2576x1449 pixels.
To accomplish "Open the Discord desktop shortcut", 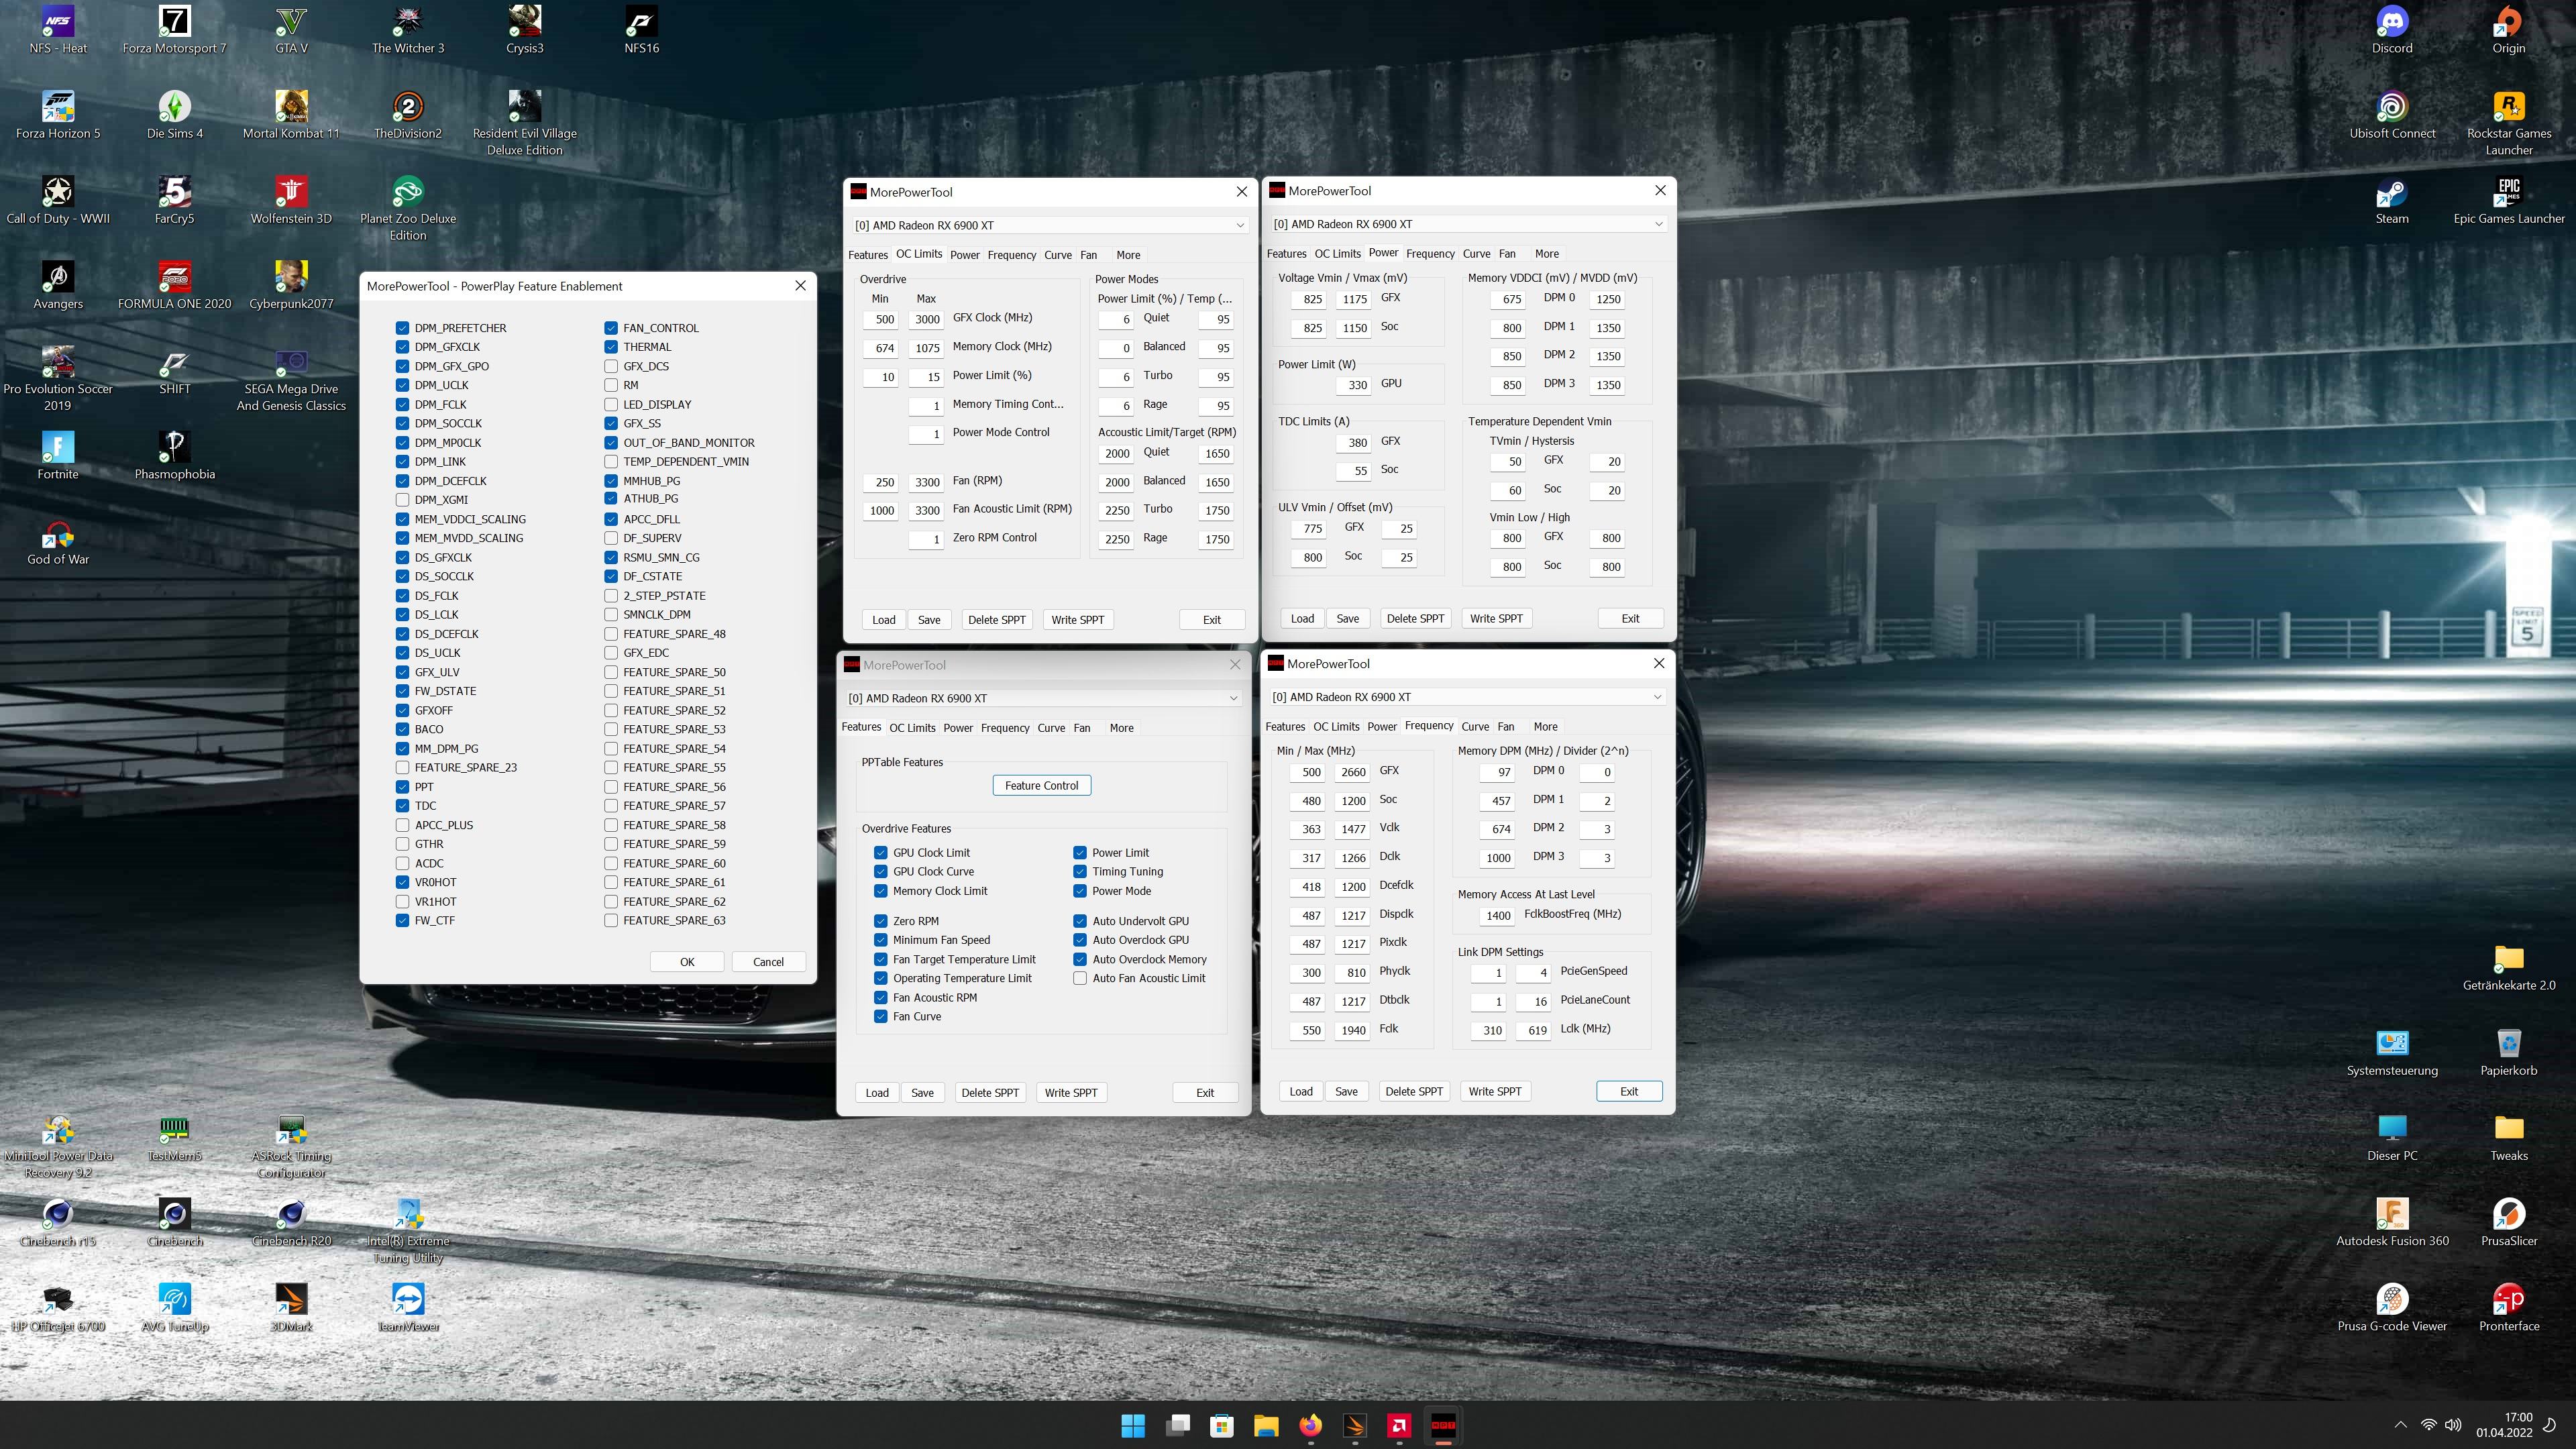I will coord(2391,30).
